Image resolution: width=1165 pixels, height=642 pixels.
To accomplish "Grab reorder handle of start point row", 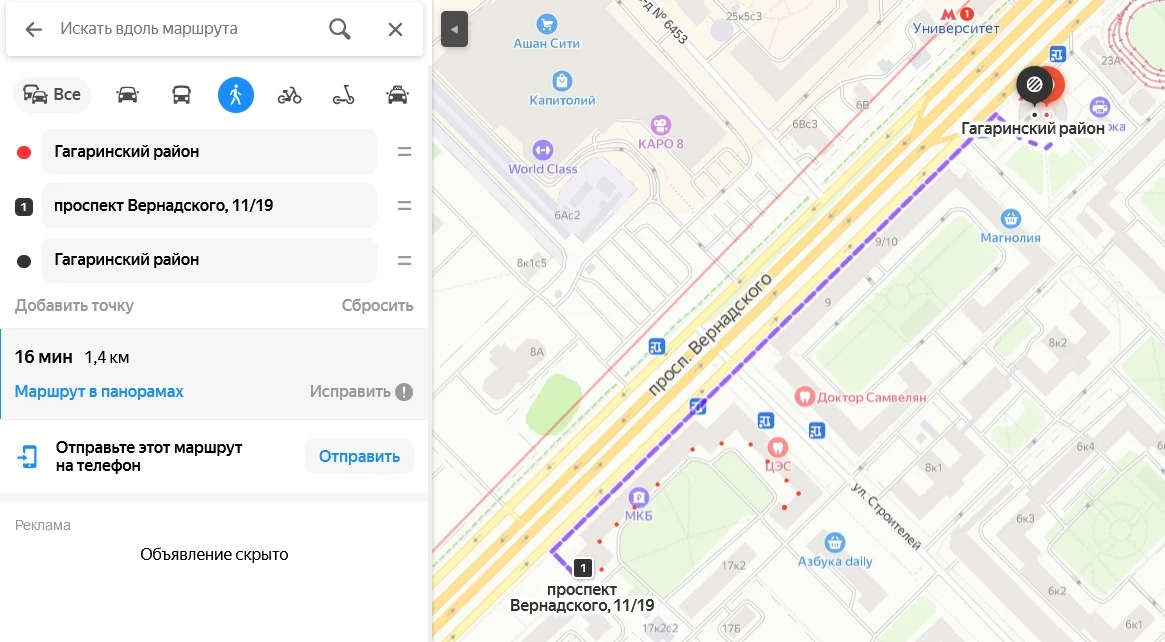I will [404, 152].
